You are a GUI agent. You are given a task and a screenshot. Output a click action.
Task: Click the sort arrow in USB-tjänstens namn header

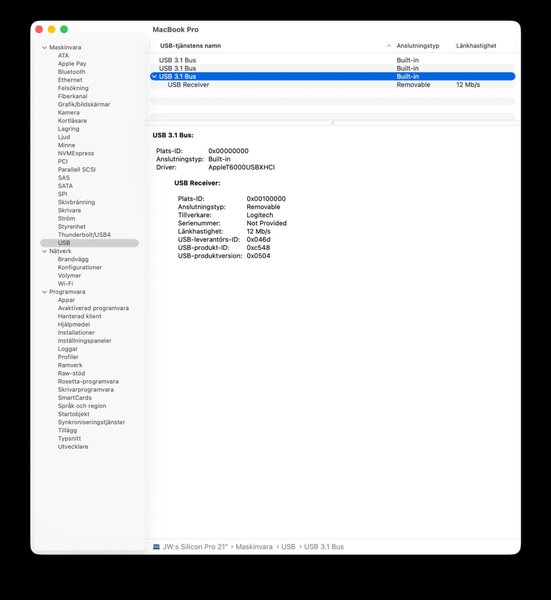[388, 46]
